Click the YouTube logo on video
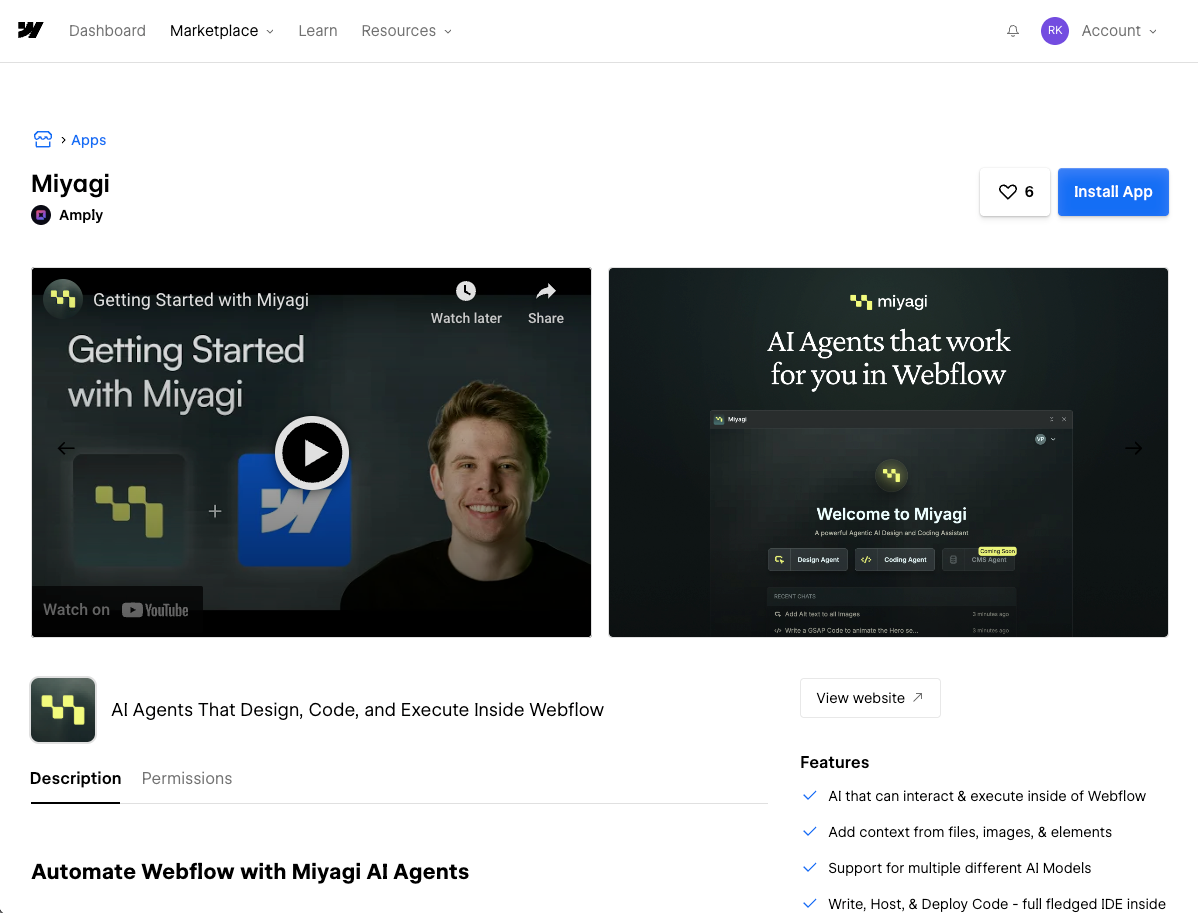The height and width of the screenshot is (913, 1198). point(155,610)
